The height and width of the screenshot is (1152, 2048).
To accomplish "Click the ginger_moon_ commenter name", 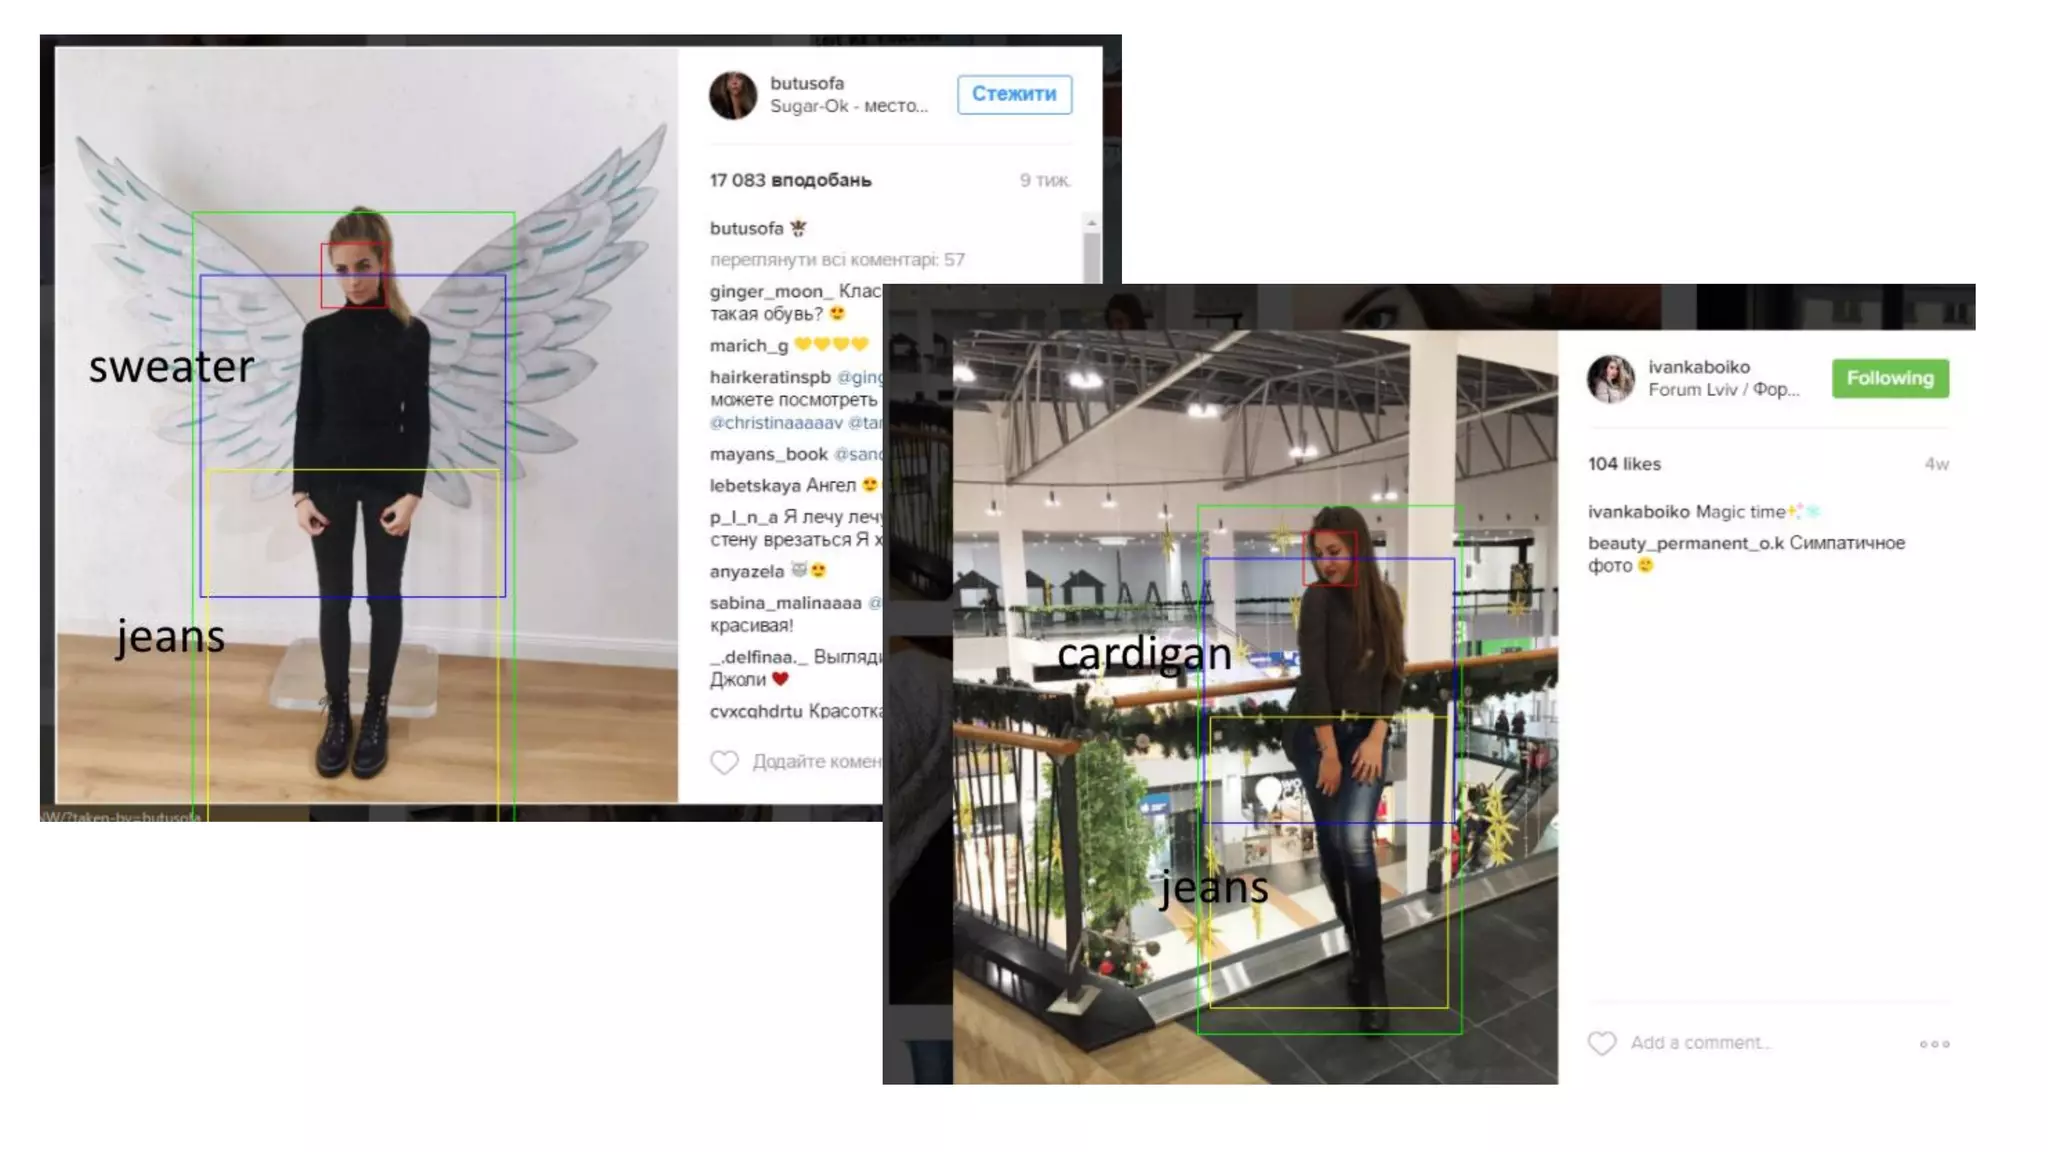I will pos(771,291).
